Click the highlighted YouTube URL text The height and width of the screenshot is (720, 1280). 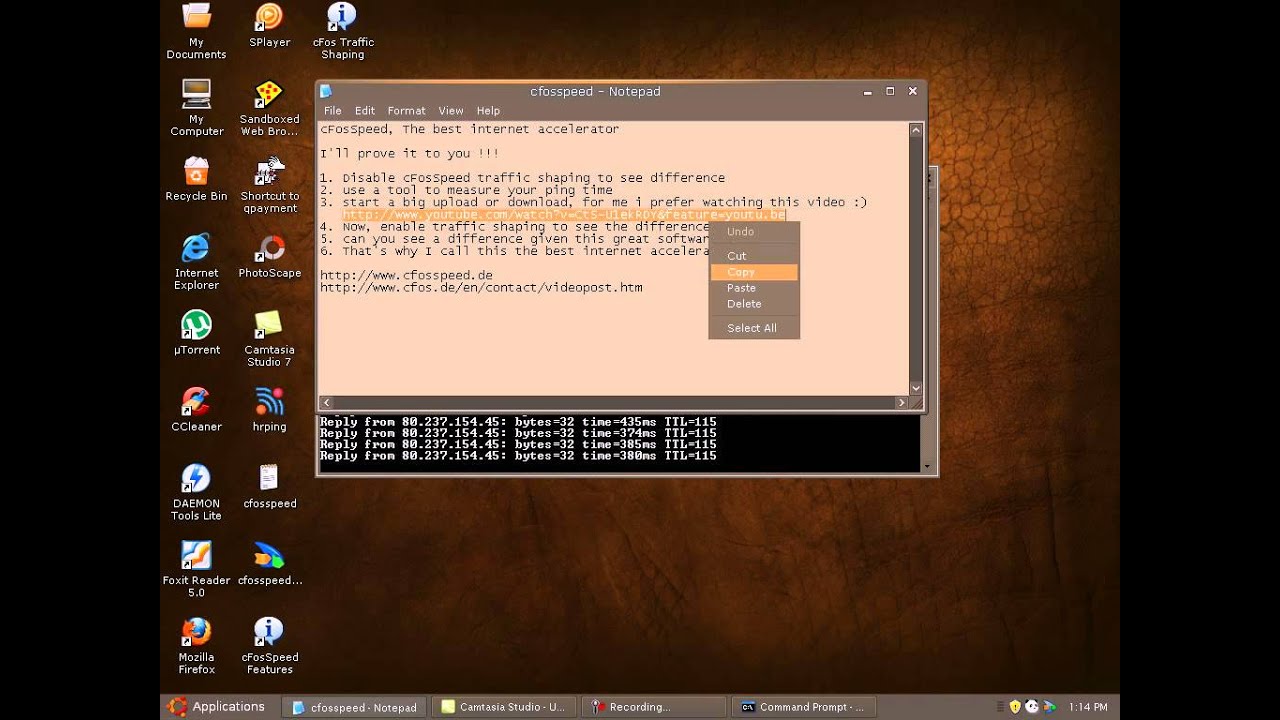click(x=564, y=215)
